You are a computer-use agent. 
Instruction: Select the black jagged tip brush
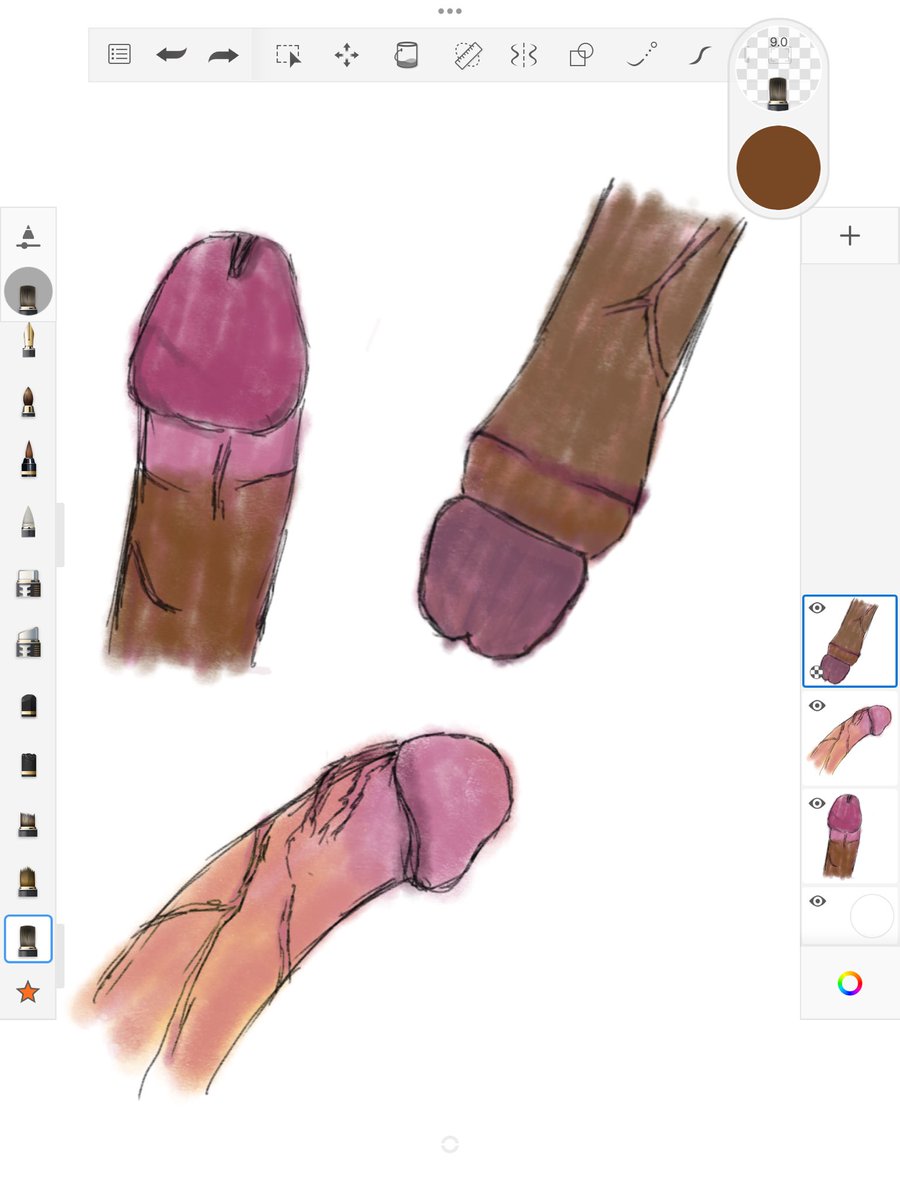28,765
